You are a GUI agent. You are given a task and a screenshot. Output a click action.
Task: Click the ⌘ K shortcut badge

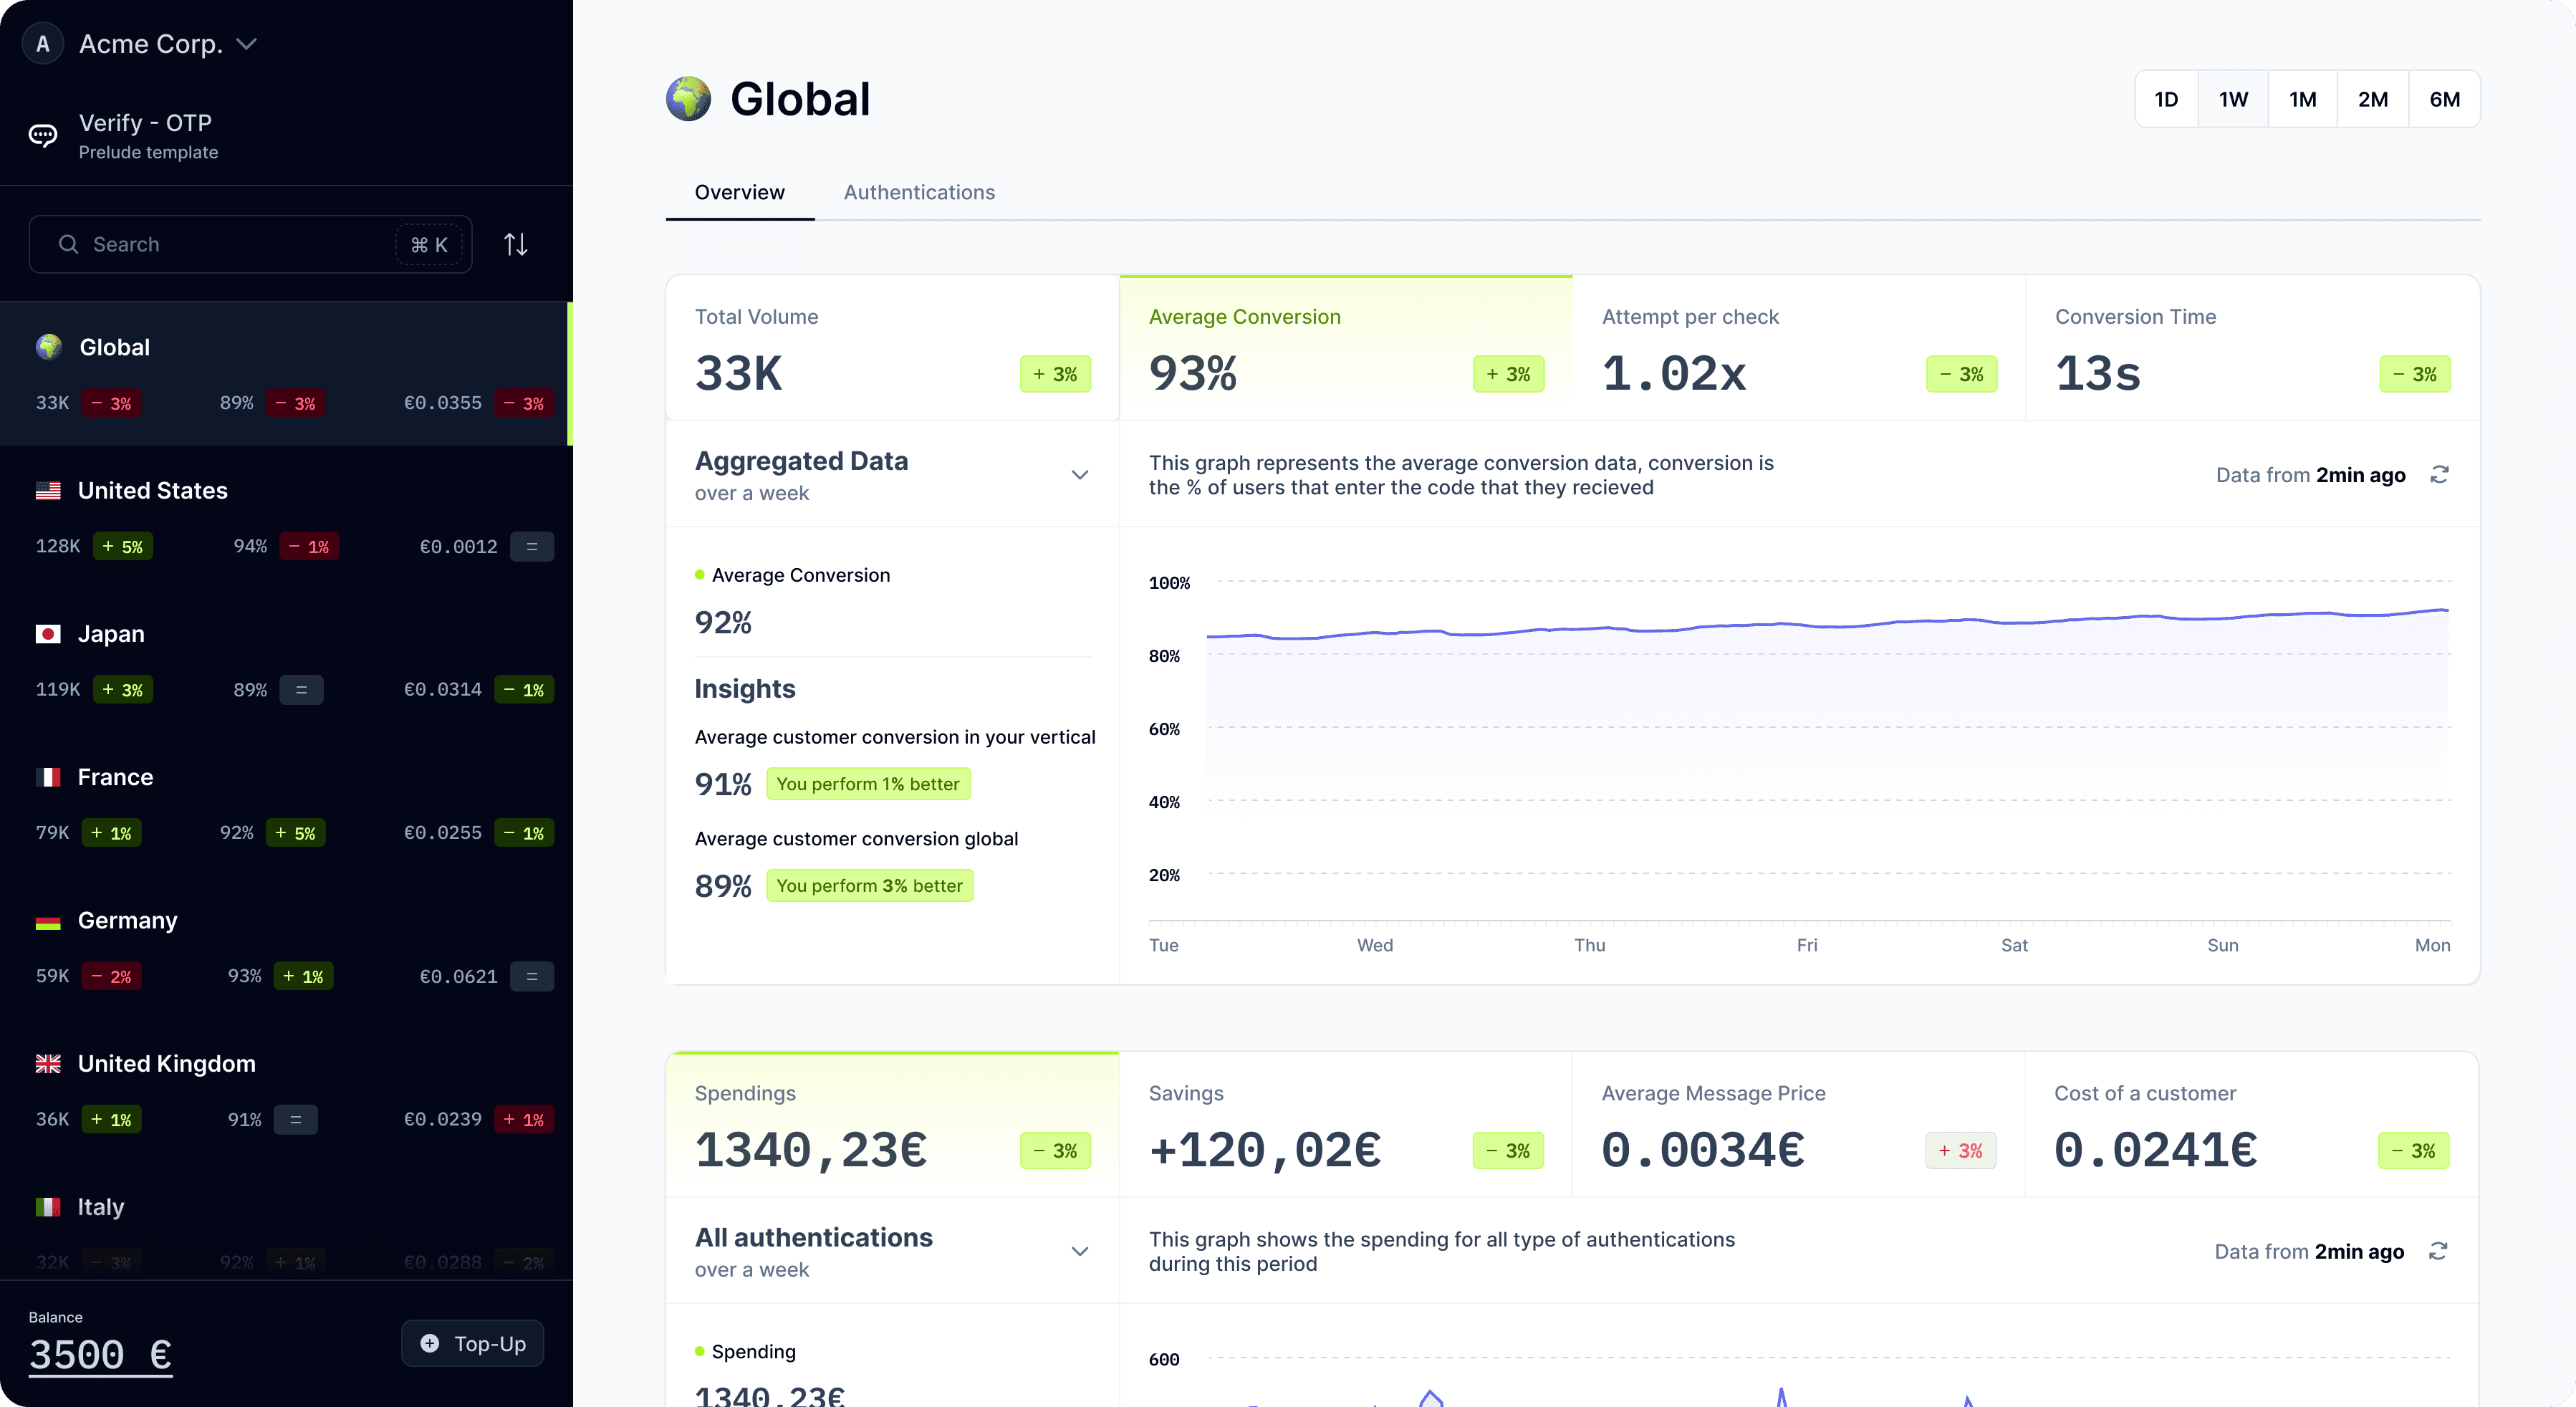coord(429,245)
